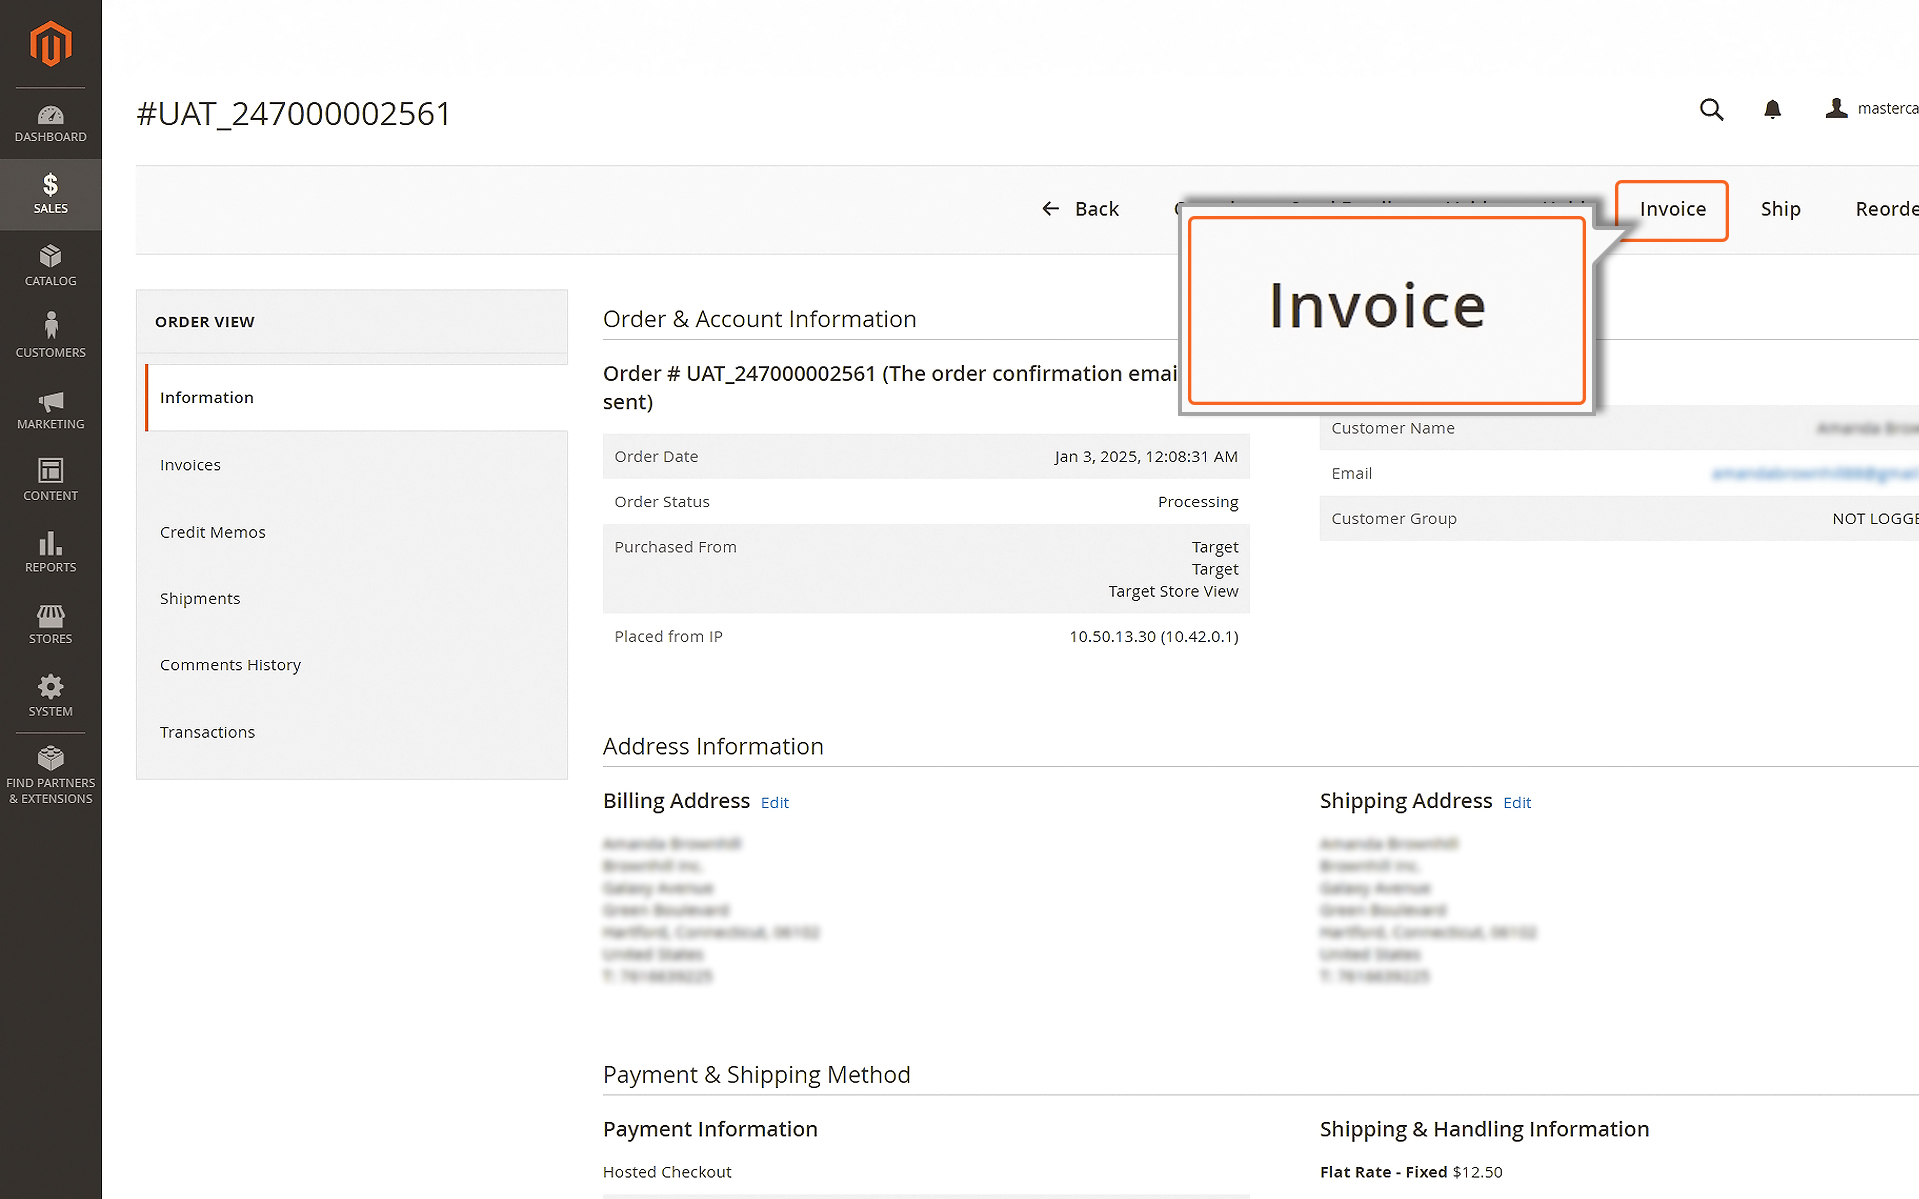The width and height of the screenshot is (1919, 1199).
Task: Open the Customers sidebar menu
Action: point(50,337)
